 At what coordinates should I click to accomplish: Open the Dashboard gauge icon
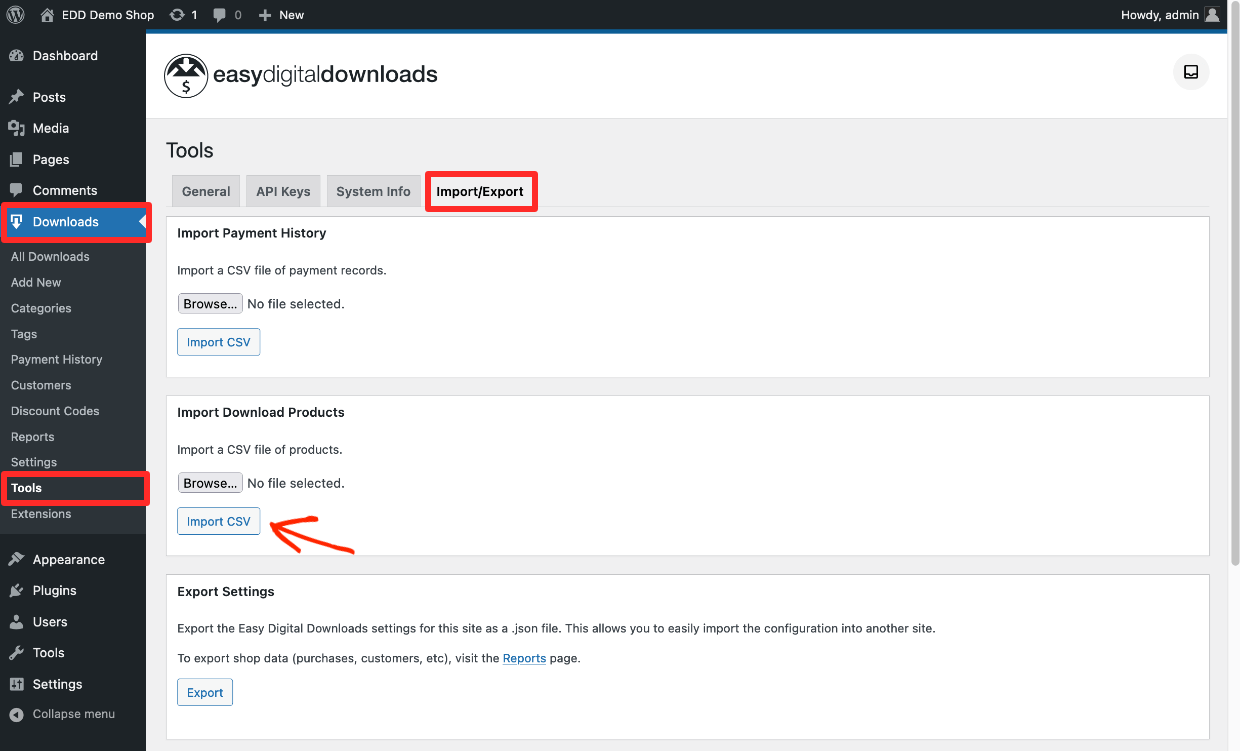point(16,56)
